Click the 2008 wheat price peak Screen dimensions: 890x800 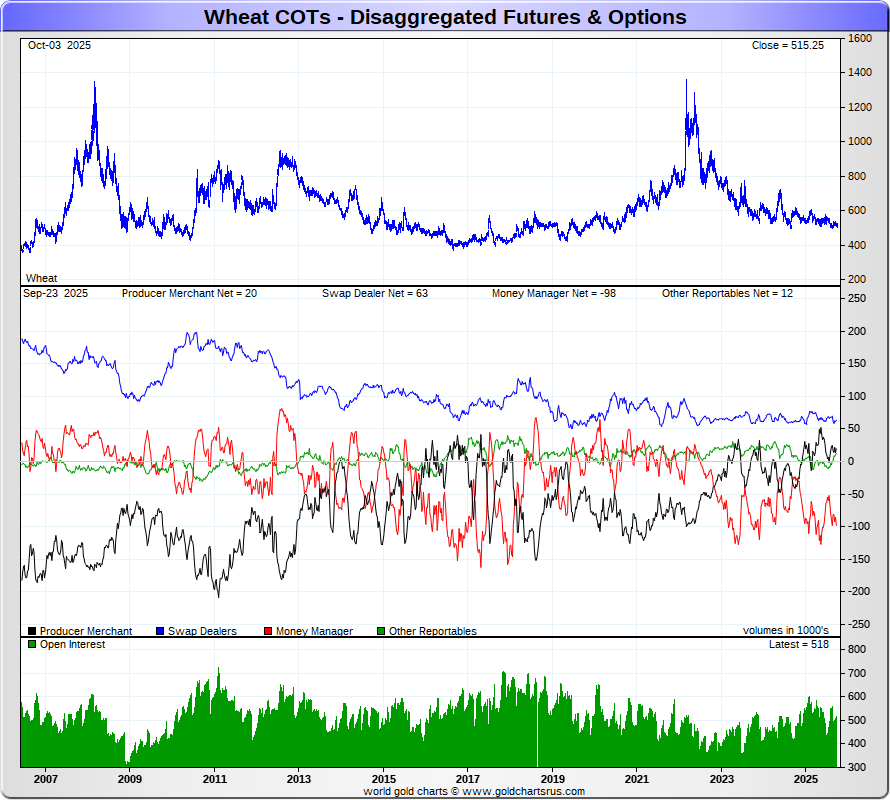tap(95, 83)
